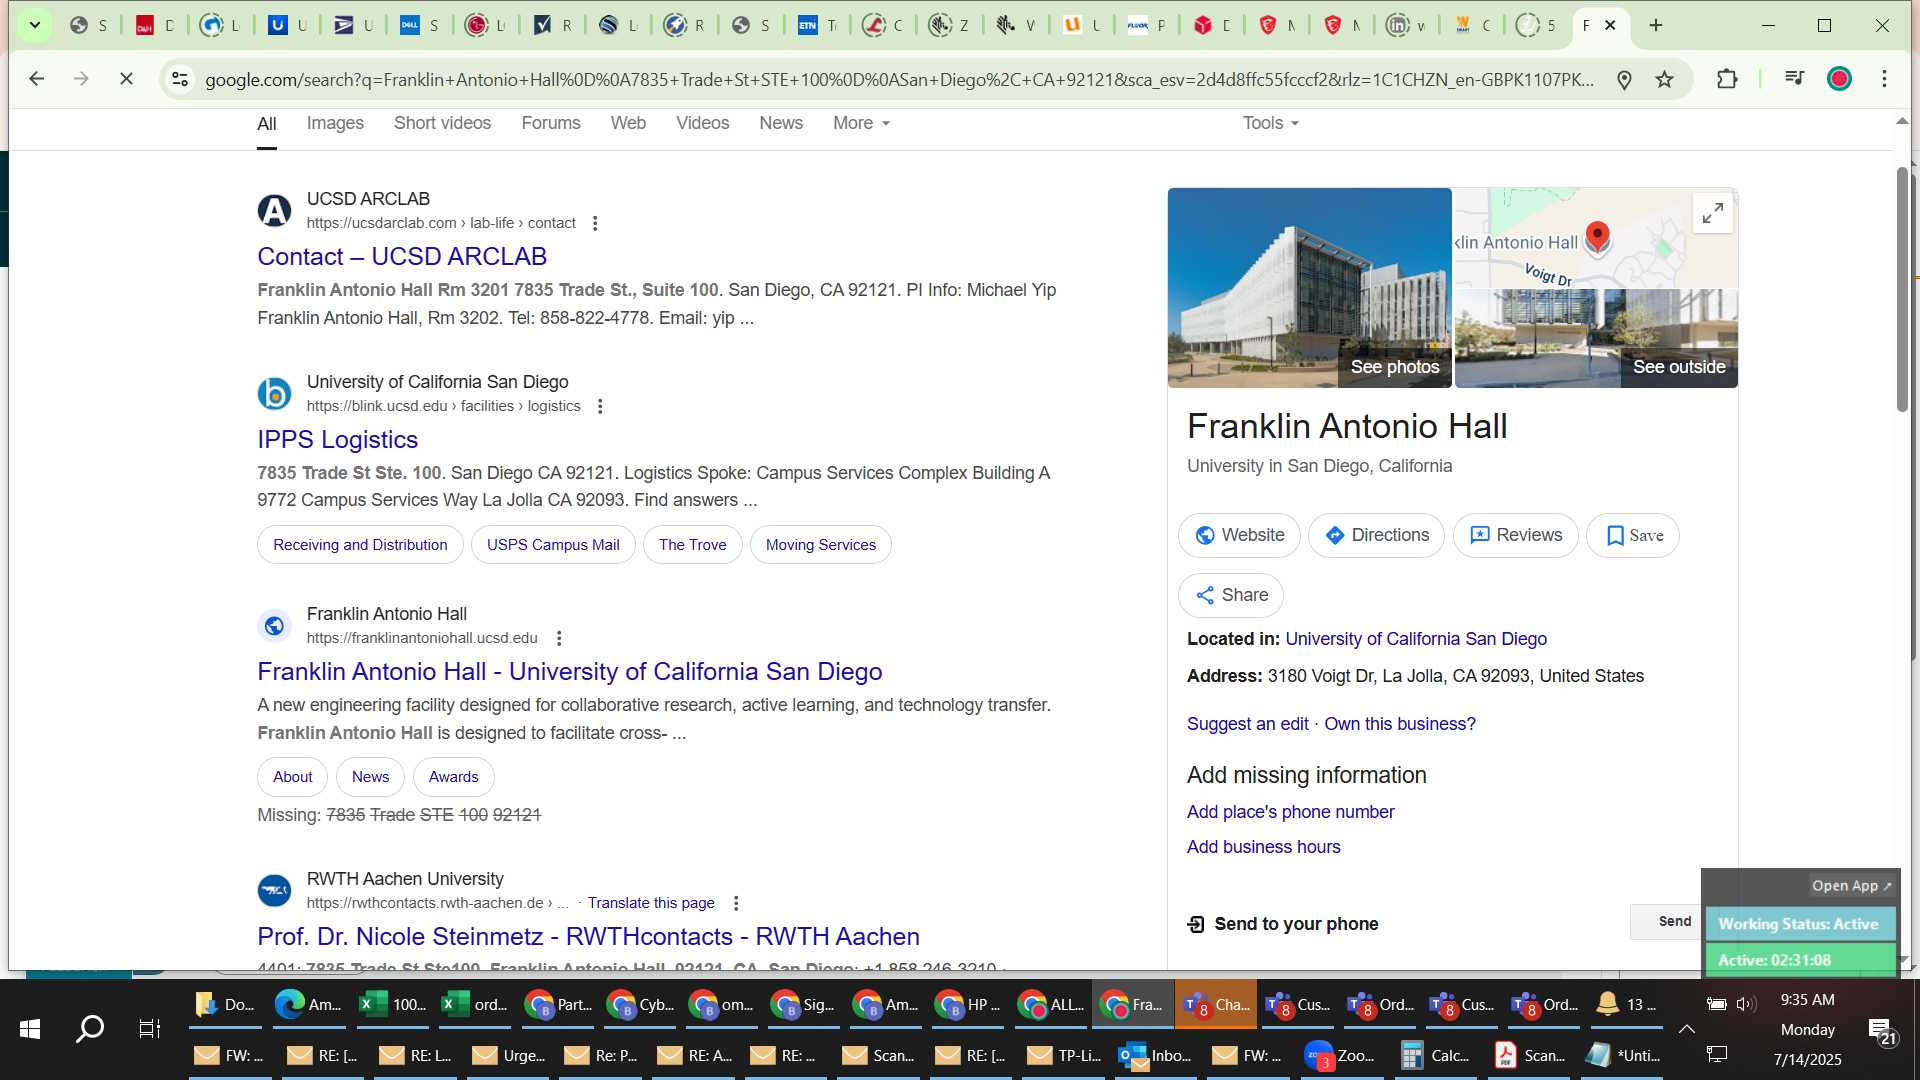The height and width of the screenshot is (1080, 1920).
Task: Bookmark this page with the star icon
Action: [1664, 79]
